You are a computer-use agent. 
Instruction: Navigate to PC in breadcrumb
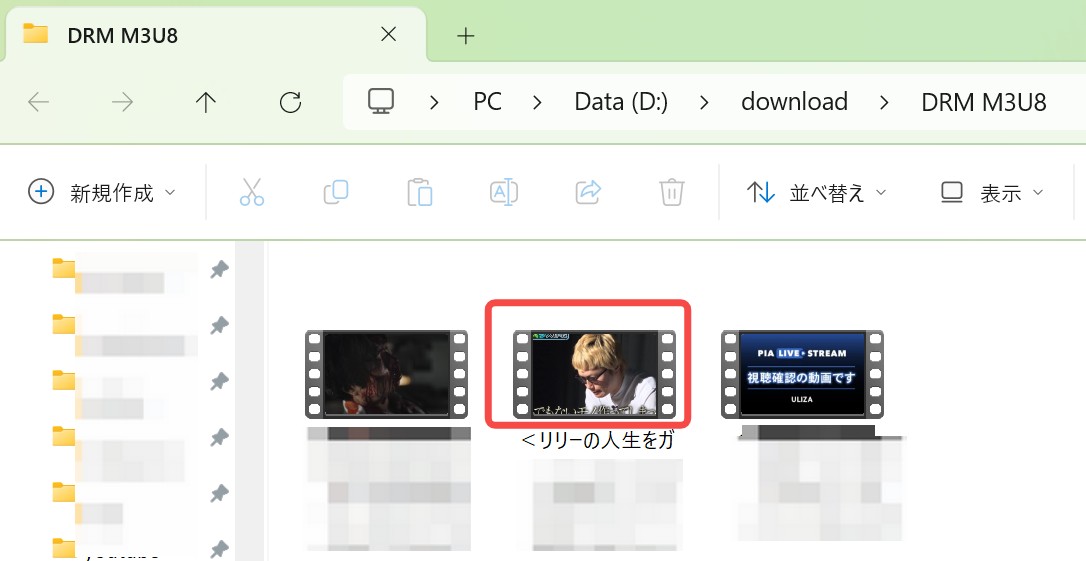(488, 102)
